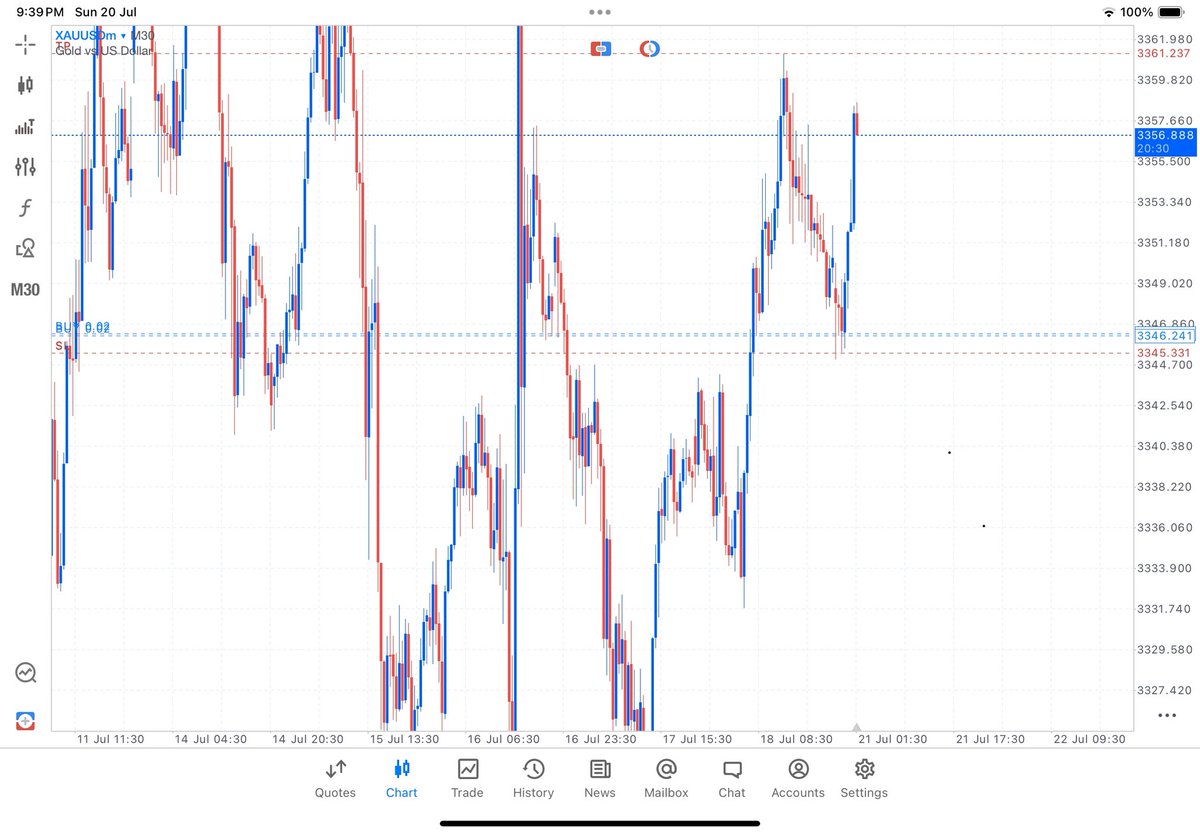Open the more options dots on chart

(x=1166, y=715)
